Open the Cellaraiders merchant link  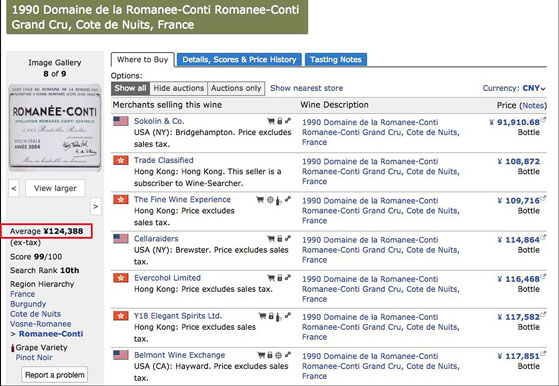pyautogui.click(x=156, y=239)
